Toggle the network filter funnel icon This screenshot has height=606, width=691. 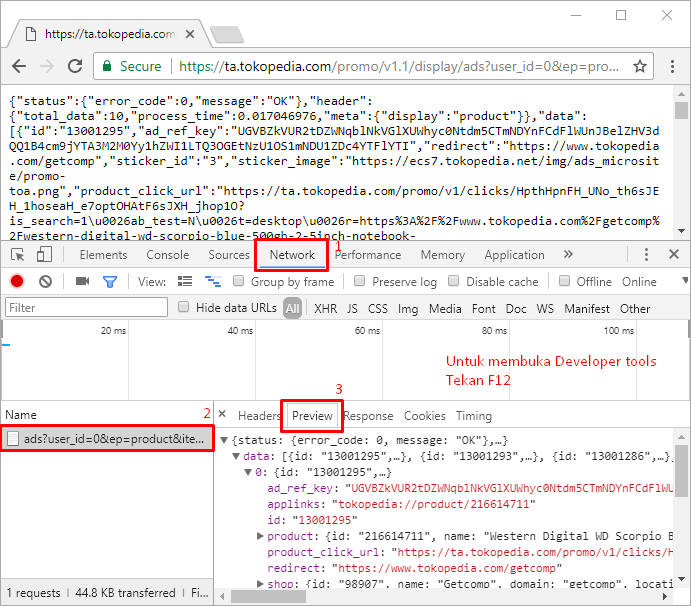(110, 282)
